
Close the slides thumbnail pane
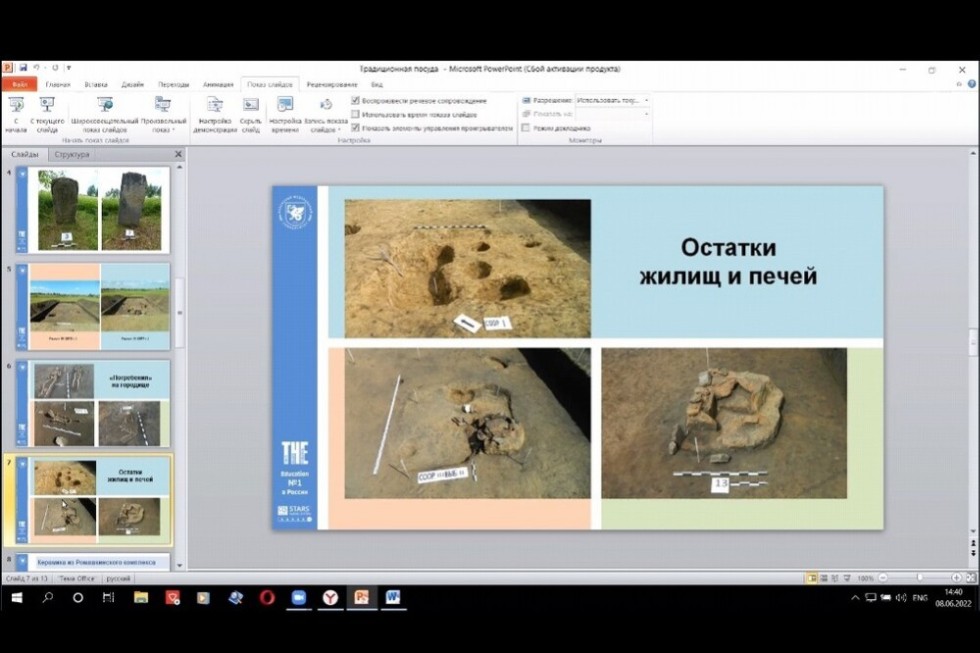pos(179,155)
